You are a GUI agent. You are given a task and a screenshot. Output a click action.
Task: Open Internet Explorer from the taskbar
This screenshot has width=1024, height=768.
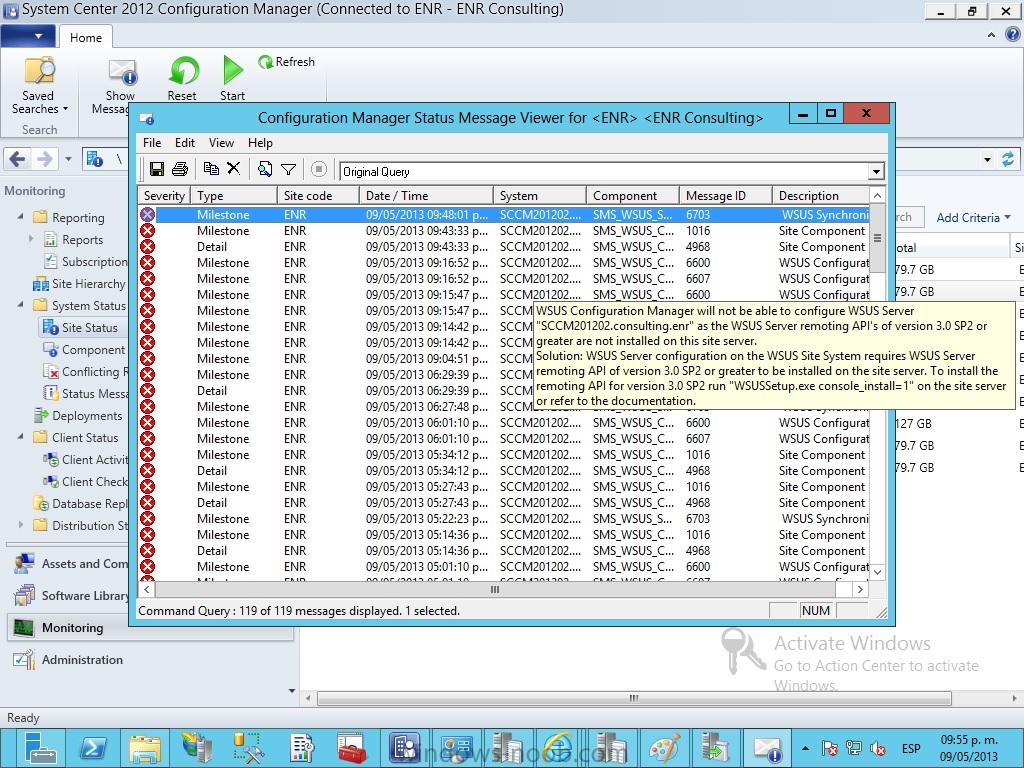560,748
